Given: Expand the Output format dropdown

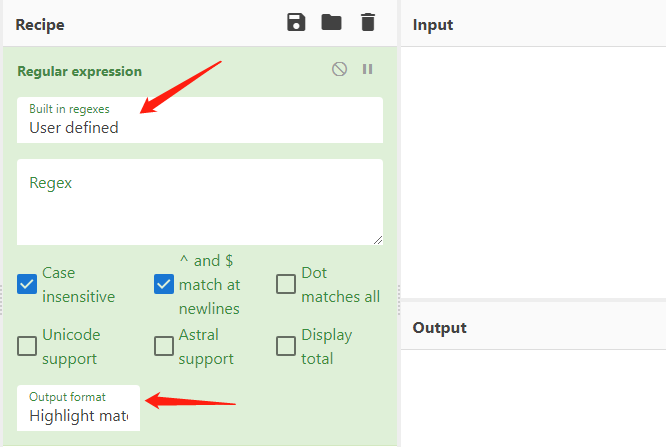Looking at the screenshot, I should pos(78,408).
